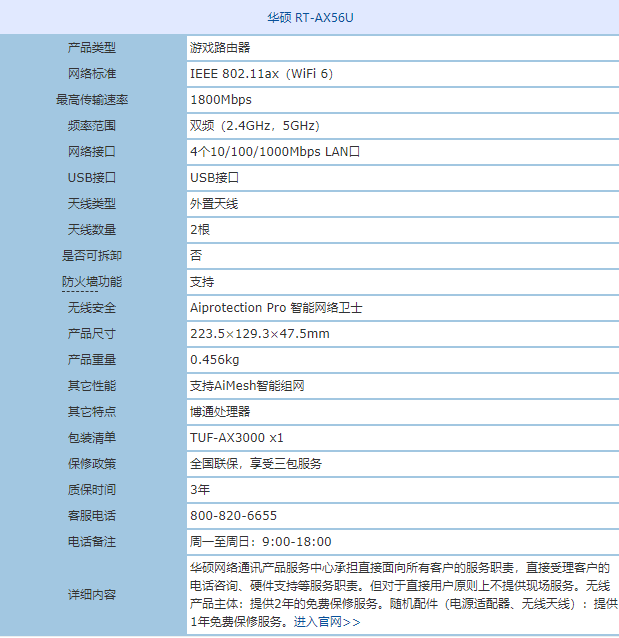Click 4个10/100/1000Mbps LAN口 value
The image size is (619, 638).
coord(275,152)
